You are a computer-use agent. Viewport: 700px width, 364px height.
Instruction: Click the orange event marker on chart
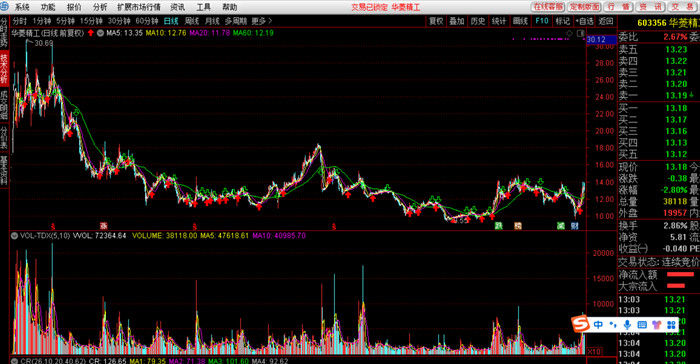[x=518, y=226]
